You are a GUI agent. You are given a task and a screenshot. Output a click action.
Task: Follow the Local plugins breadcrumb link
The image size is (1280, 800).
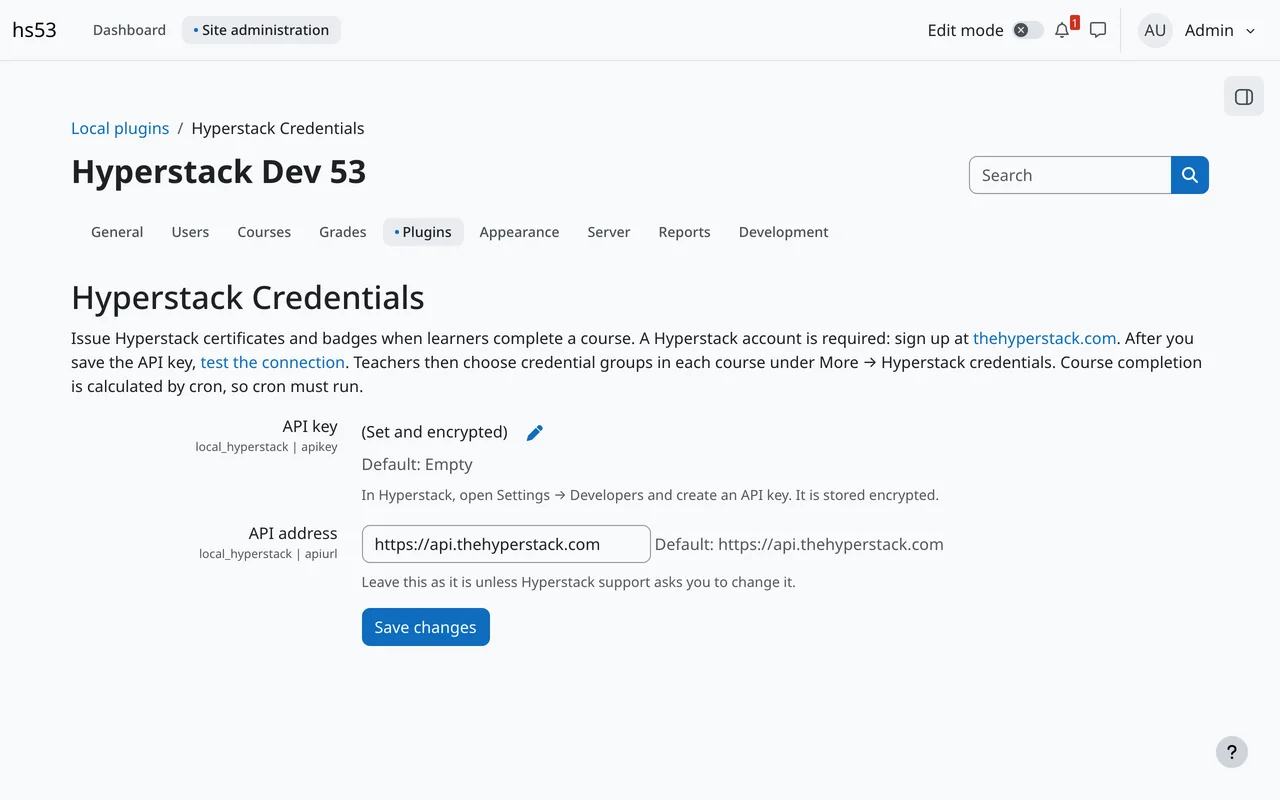coord(120,128)
